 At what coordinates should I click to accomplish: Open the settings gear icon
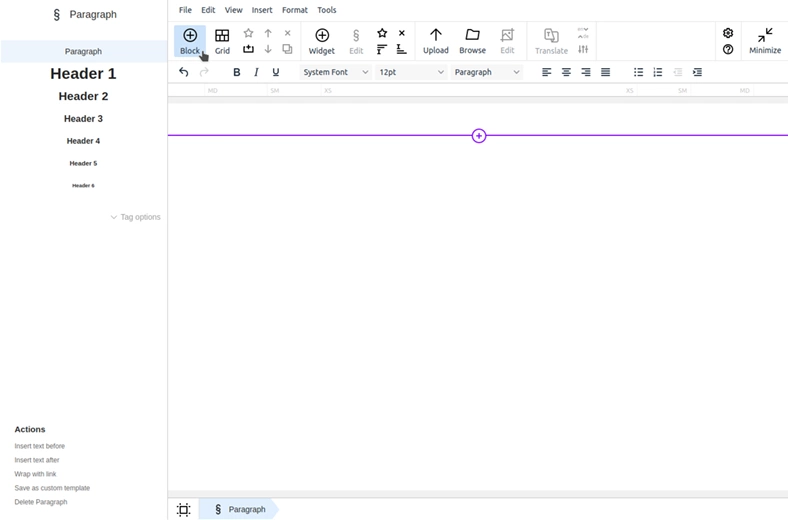click(728, 33)
